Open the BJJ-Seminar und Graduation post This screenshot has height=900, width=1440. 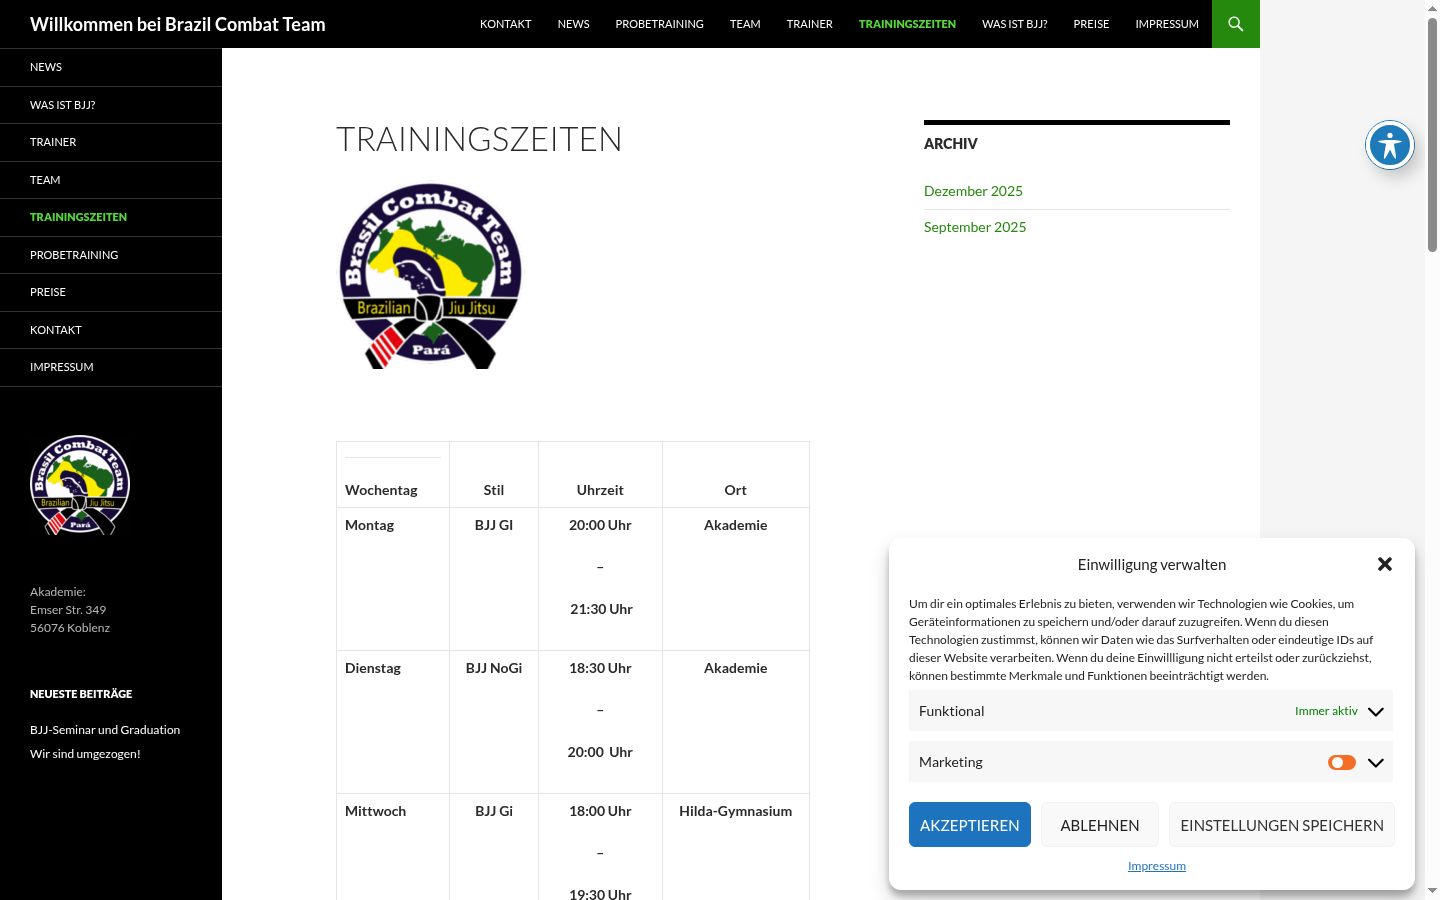pyautogui.click(x=105, y=730)
